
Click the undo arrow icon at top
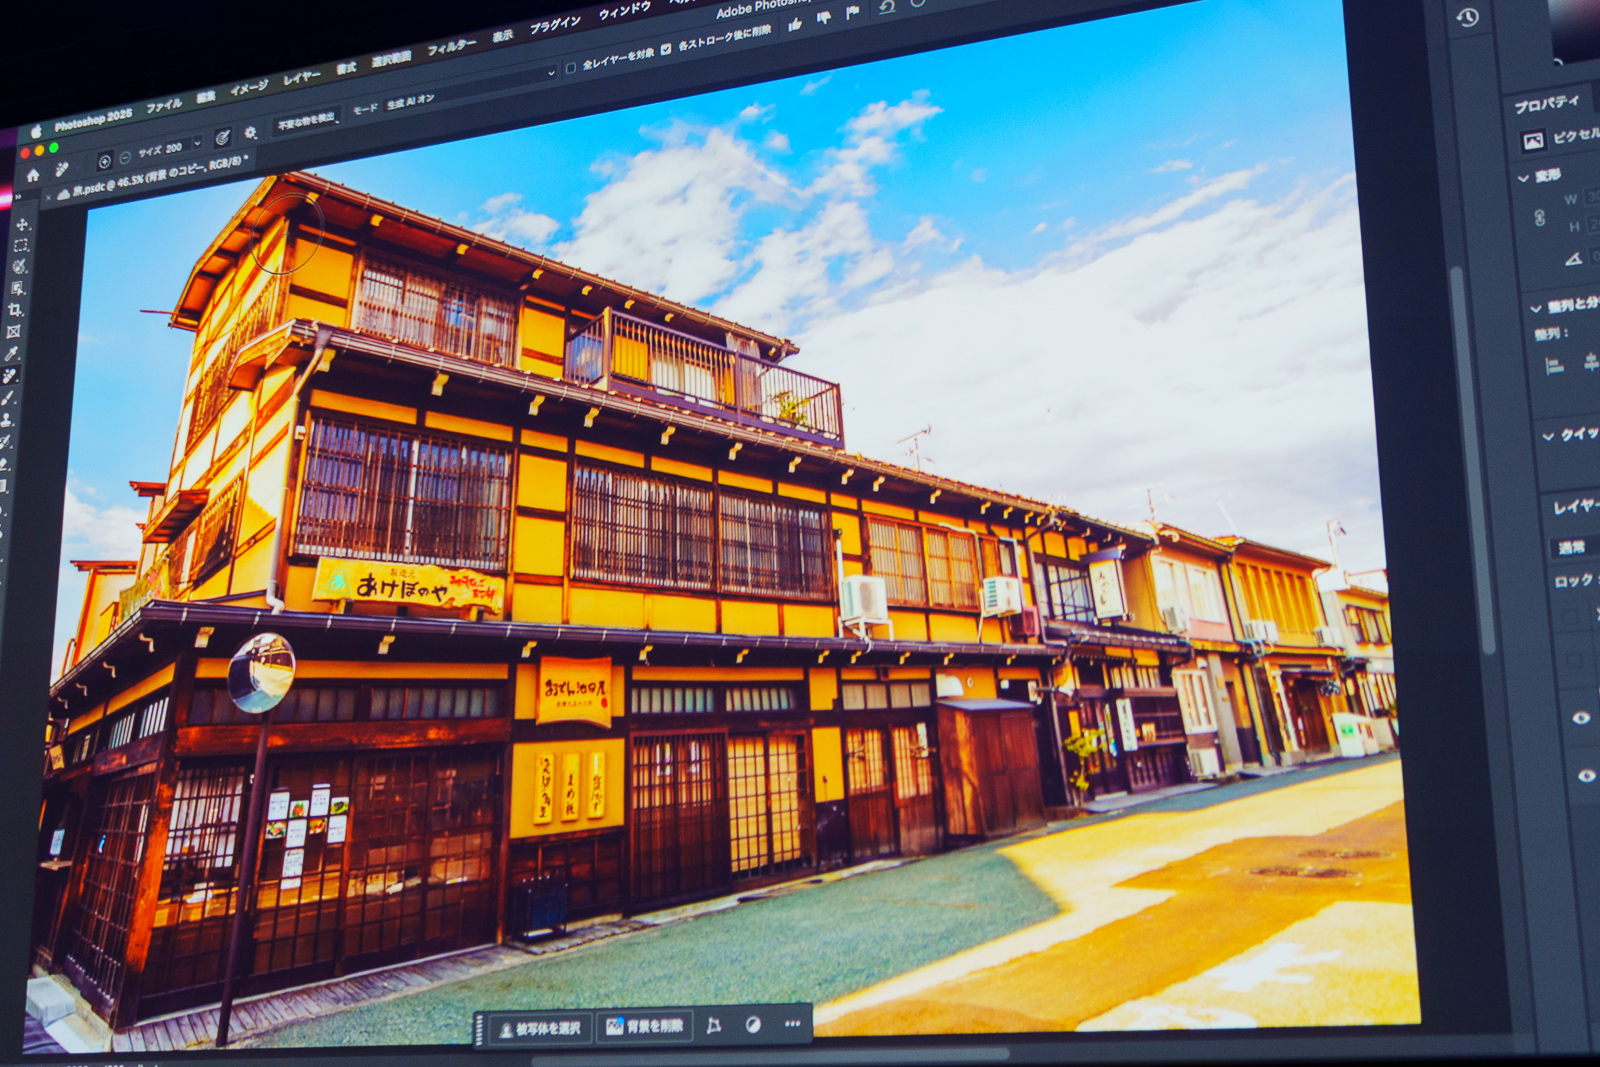pos(887,7)
